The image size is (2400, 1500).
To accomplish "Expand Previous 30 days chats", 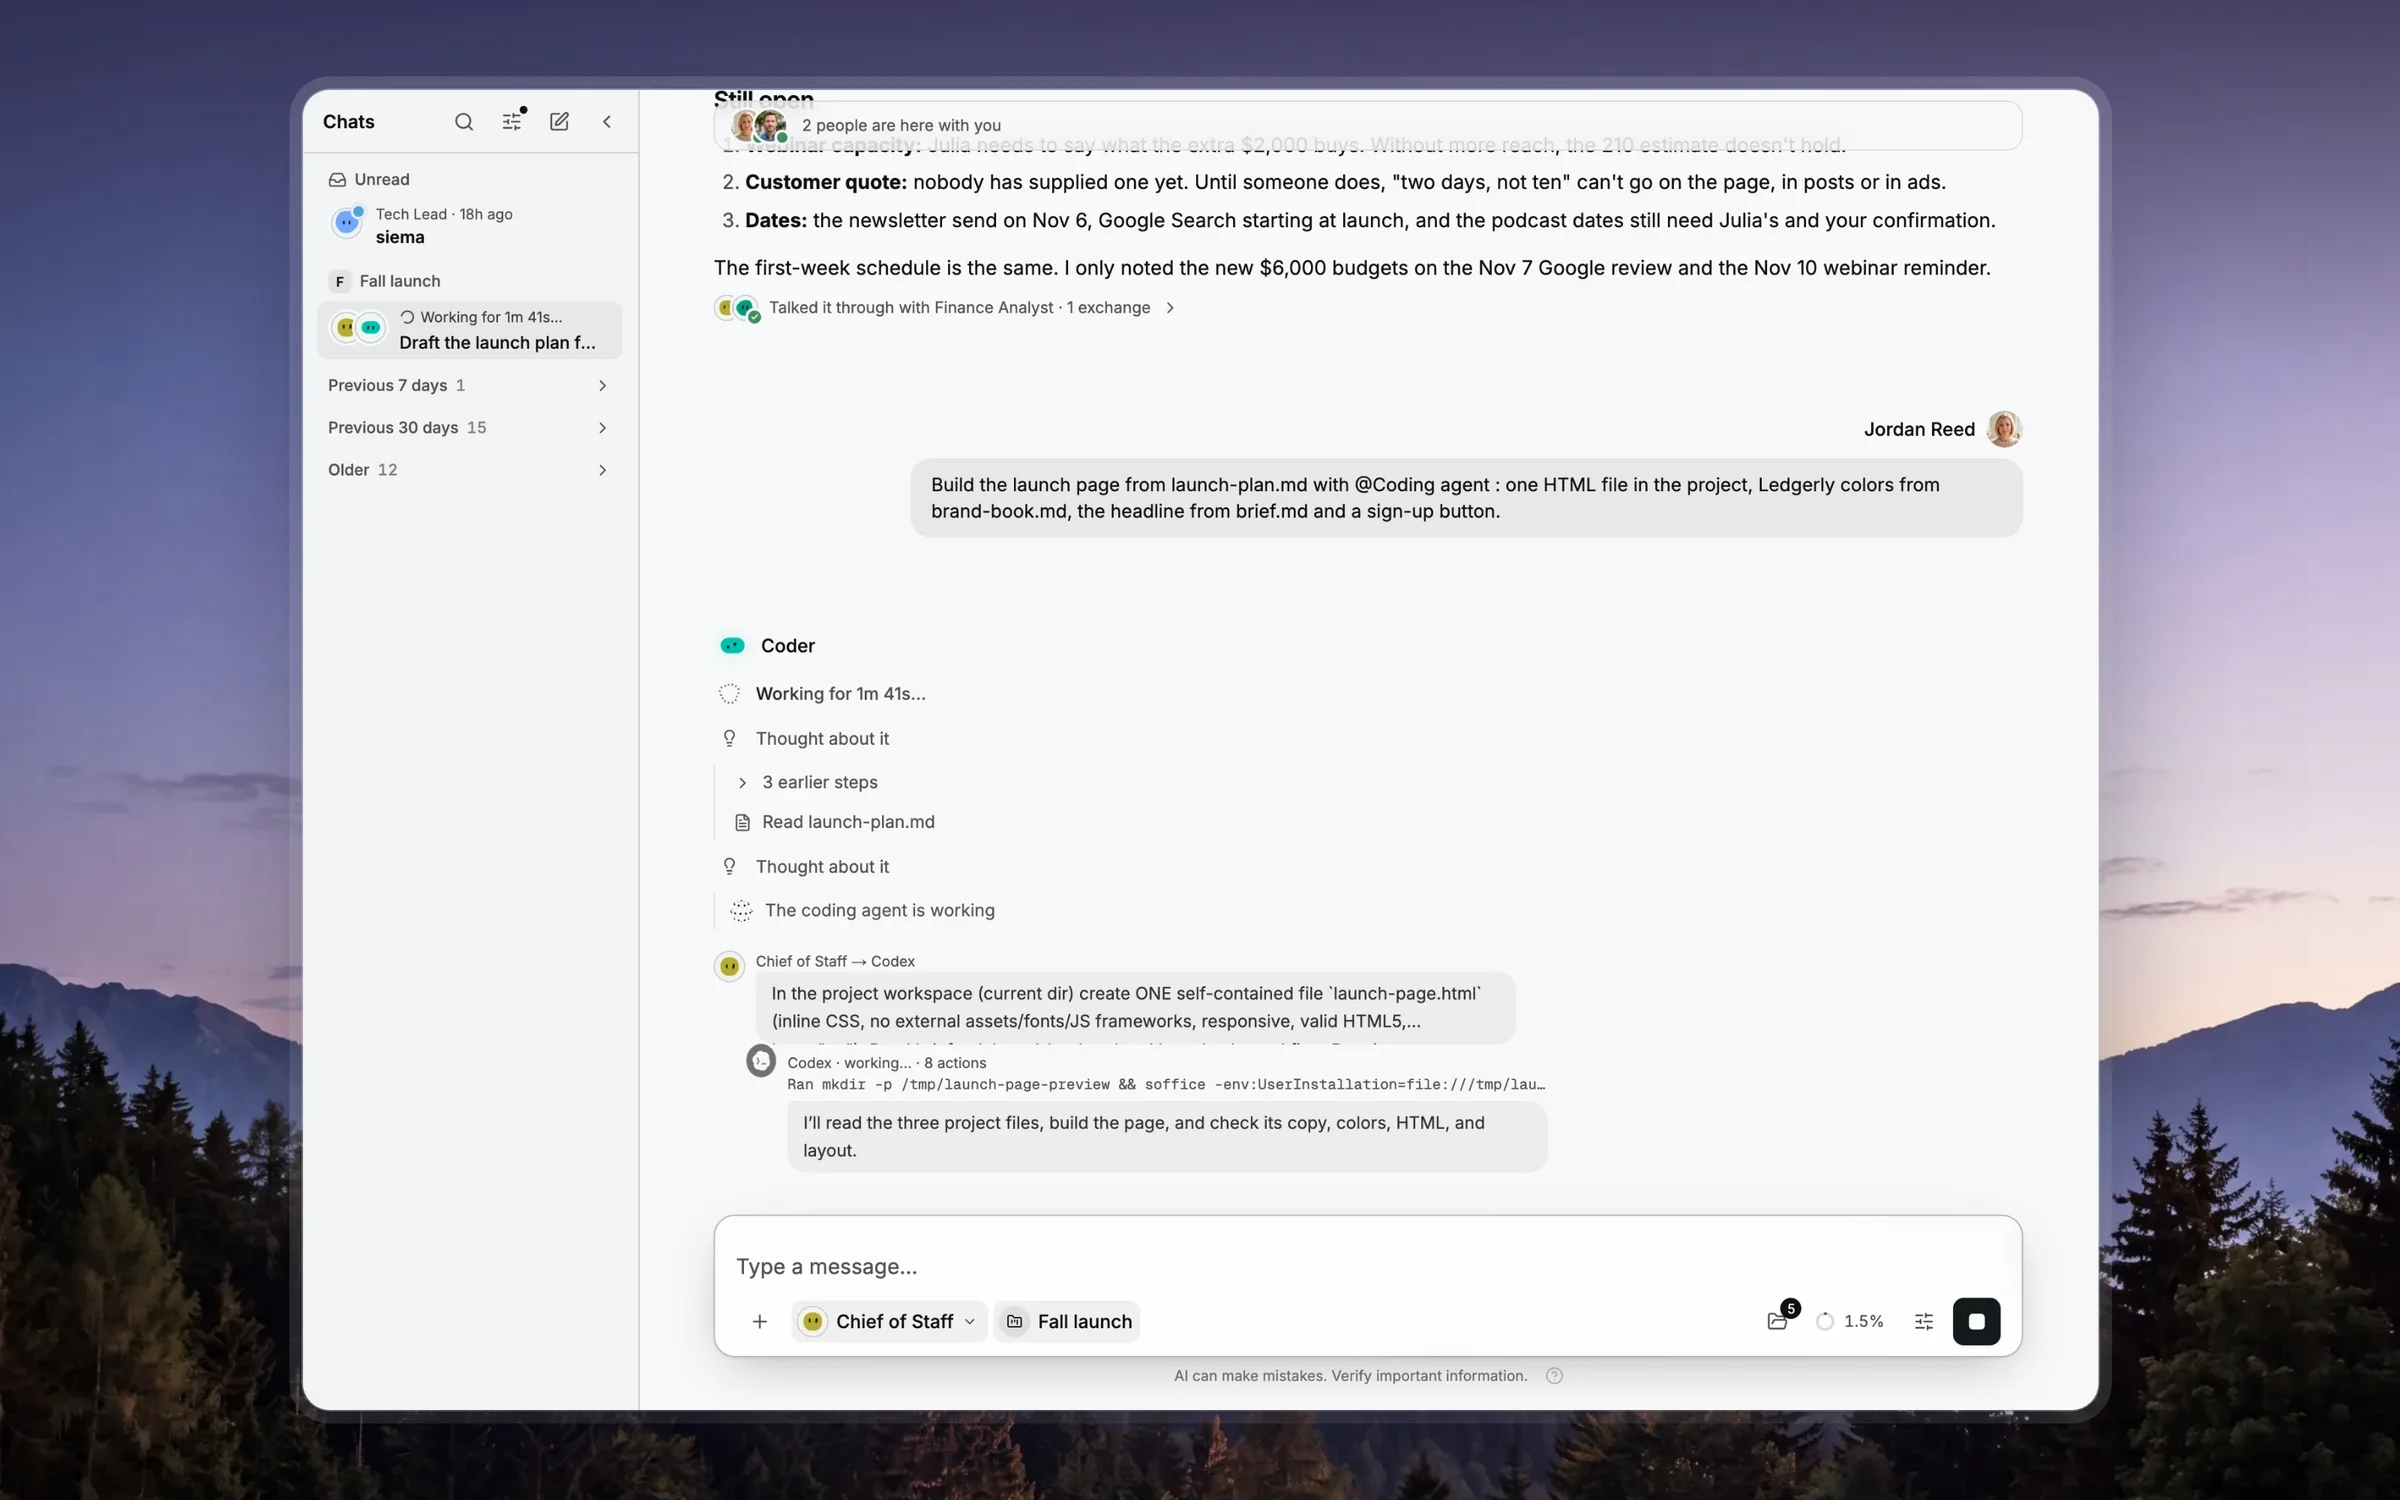I will [x=469, y=427].
